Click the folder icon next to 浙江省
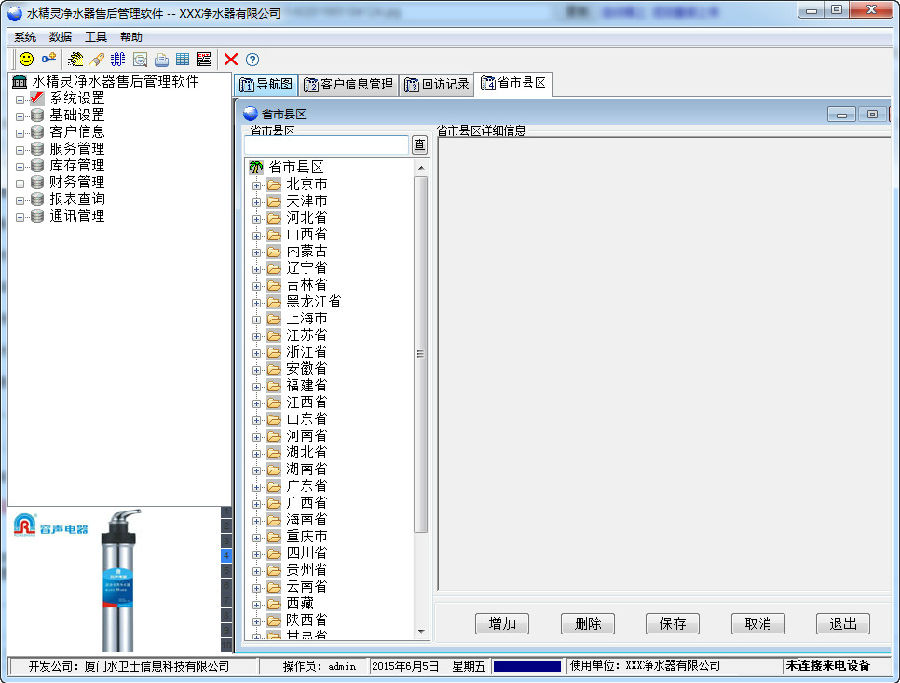Image resolution: width=900 pixels, height=683 pixels. point(274,352)
